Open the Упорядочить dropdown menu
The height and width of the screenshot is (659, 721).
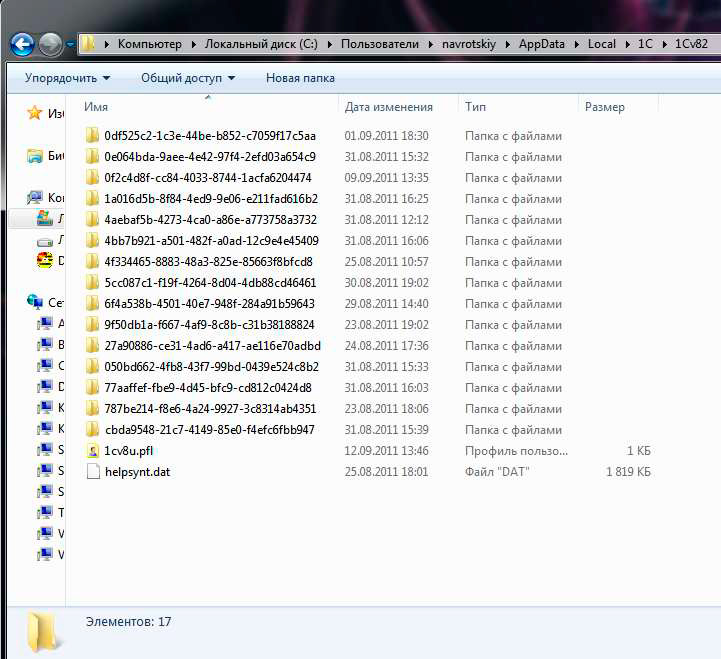[x=67, y=78]
